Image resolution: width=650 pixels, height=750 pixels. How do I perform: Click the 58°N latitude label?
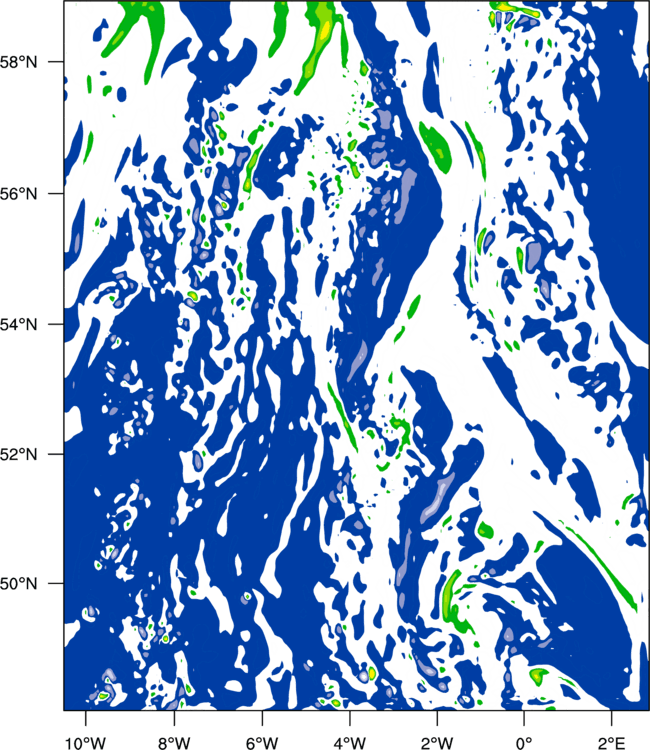(x=18, y=62)
